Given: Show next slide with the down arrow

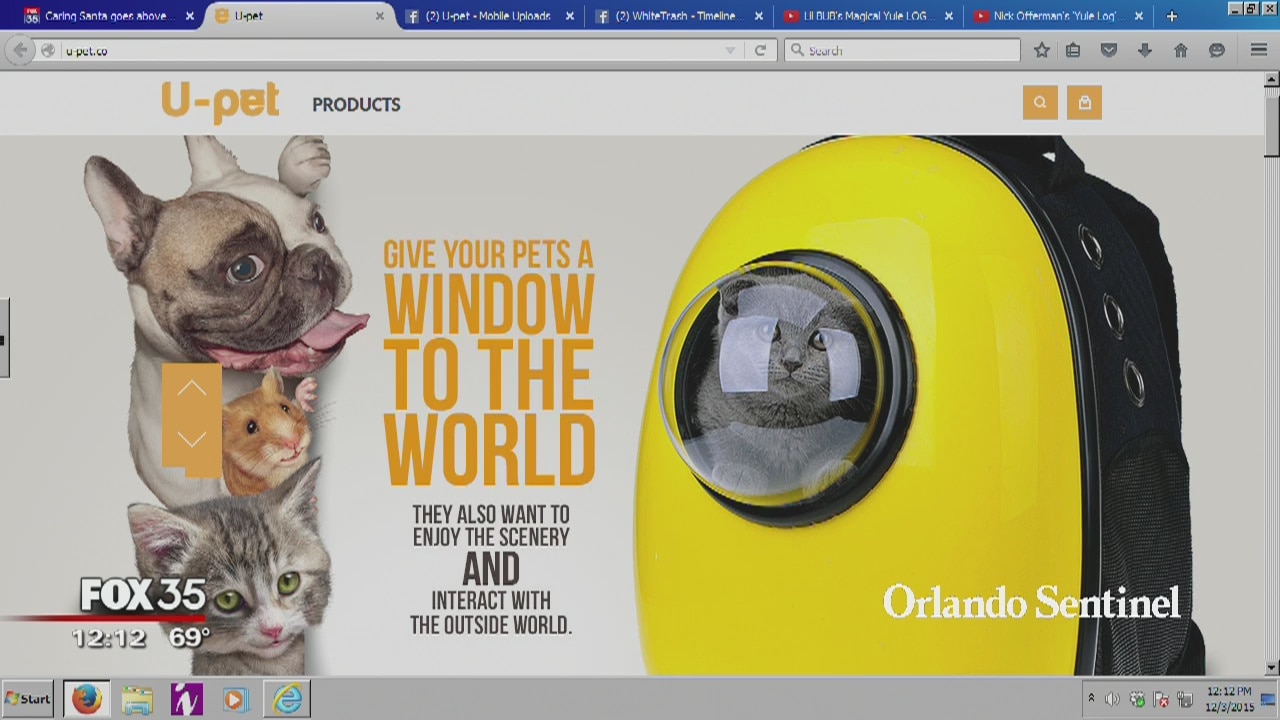Looking at the screenshot, I should click(x=192, y=440).
